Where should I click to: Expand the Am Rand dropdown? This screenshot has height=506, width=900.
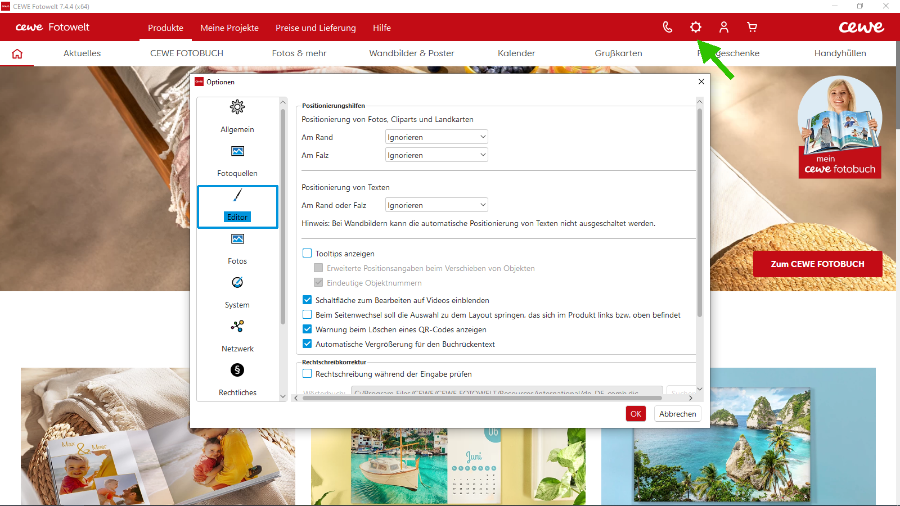point(436,137)
